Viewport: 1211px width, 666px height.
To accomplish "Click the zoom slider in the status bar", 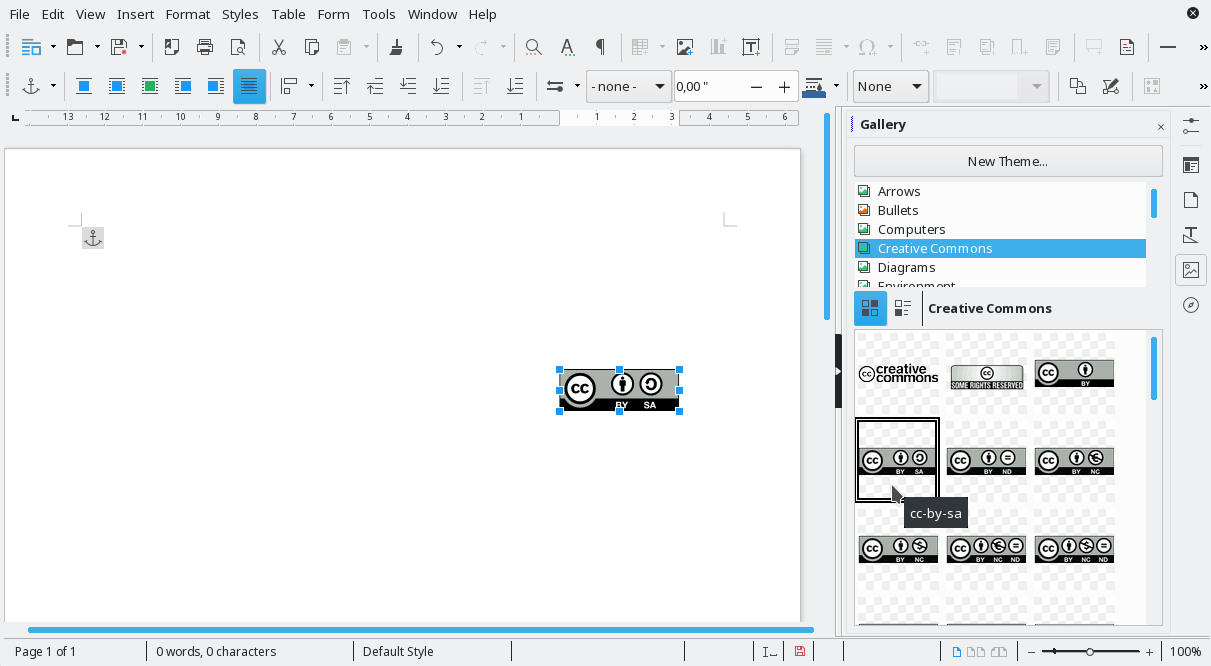I will (1090, 651).
